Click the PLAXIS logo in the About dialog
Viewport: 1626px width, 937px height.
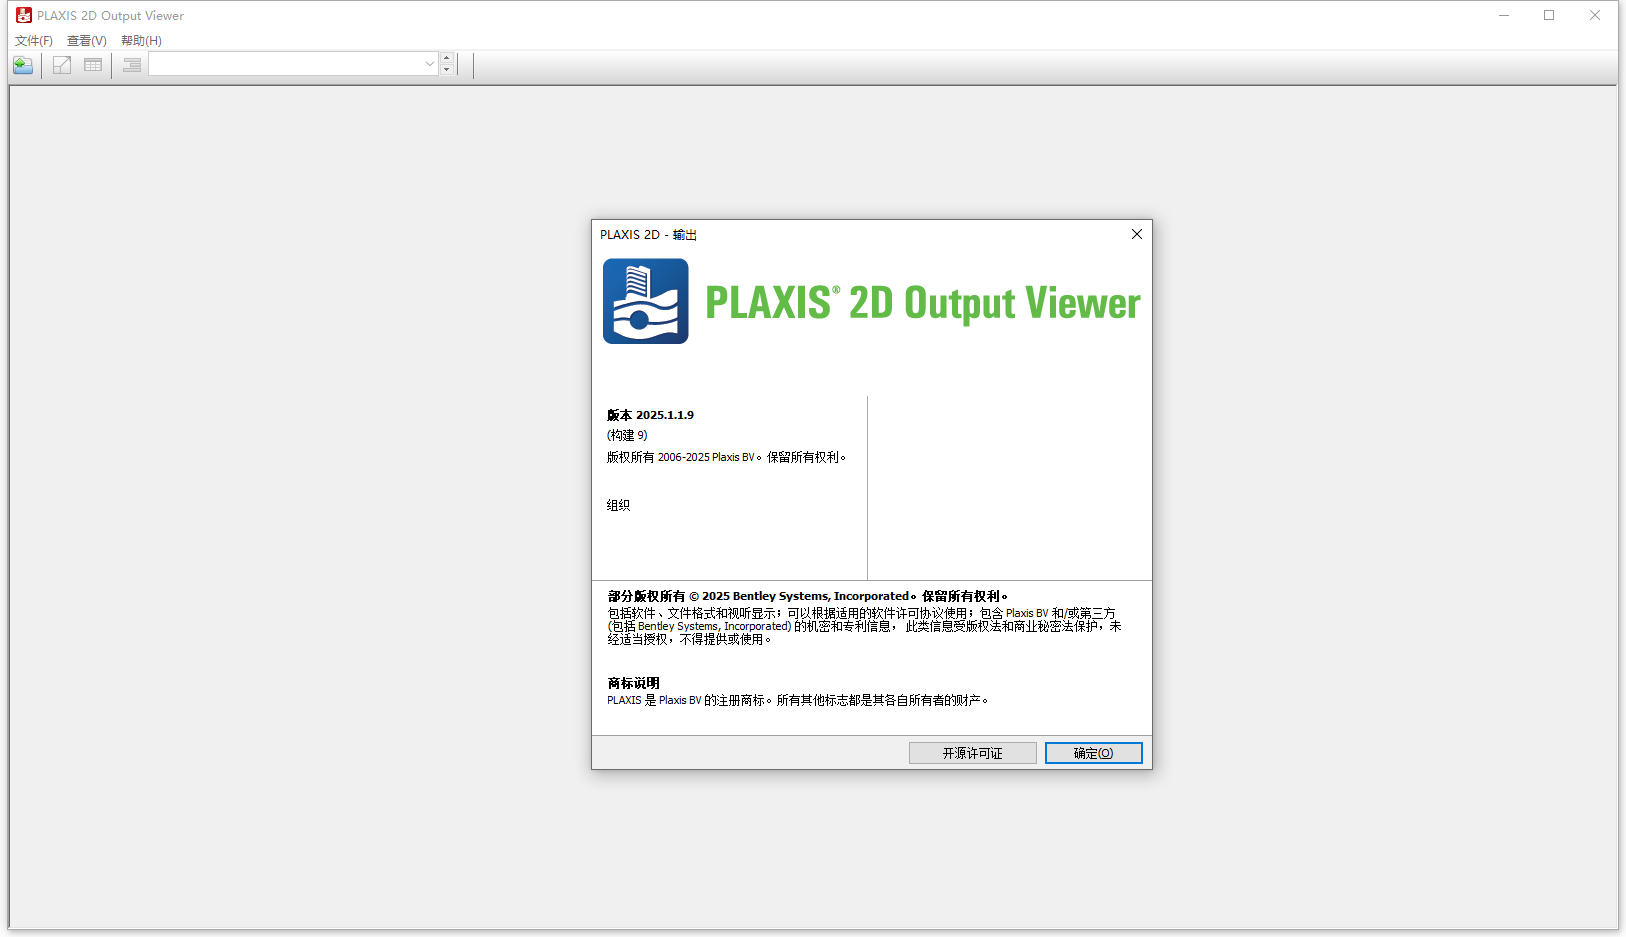(645, 301)
